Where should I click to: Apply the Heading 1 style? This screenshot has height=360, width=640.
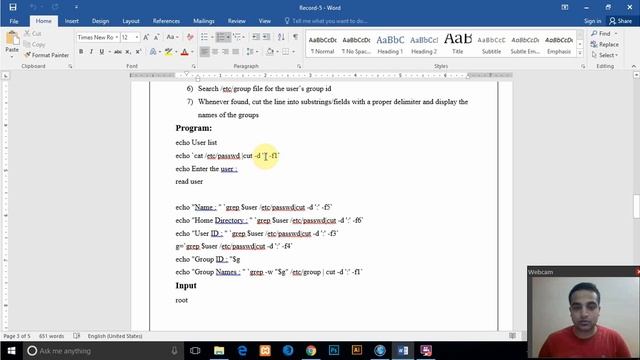tap(390, 44)
